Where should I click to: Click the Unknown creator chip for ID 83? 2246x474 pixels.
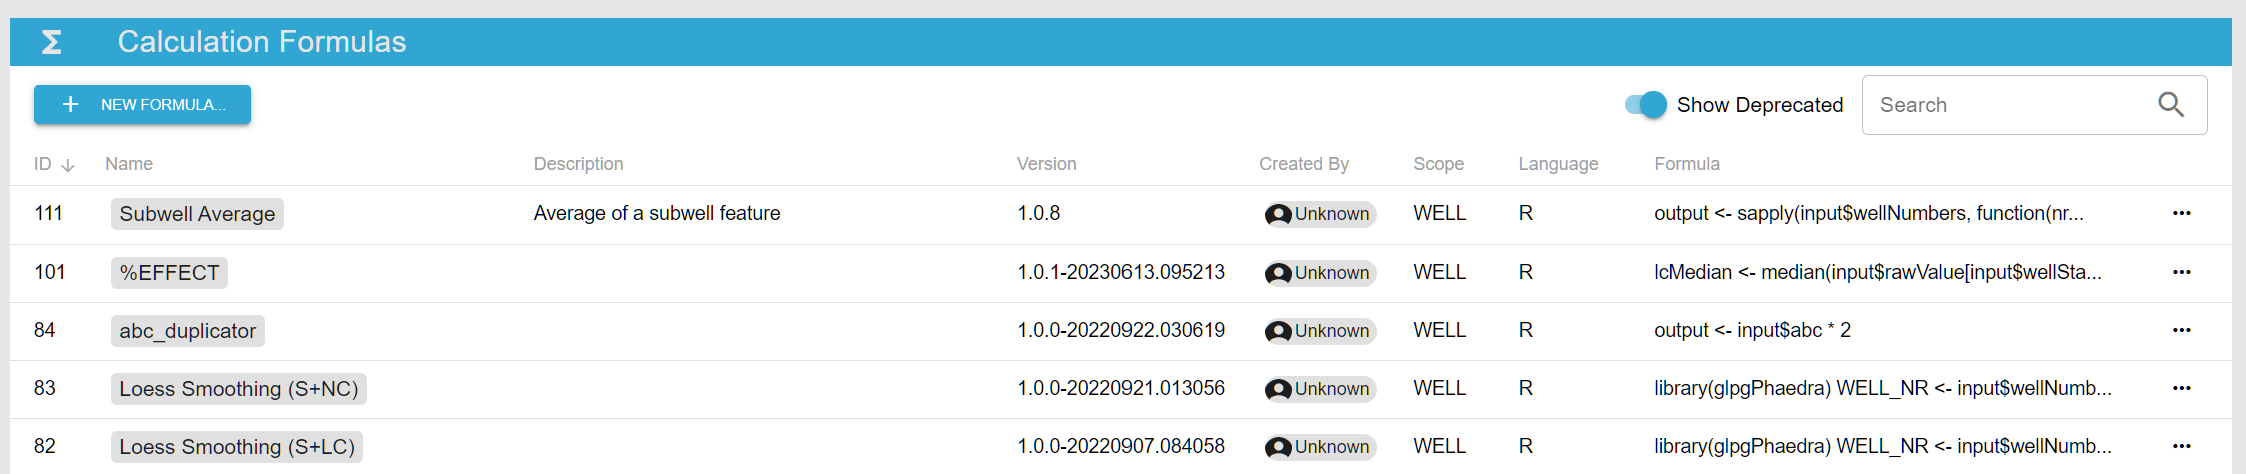(x=1320, y=389)
